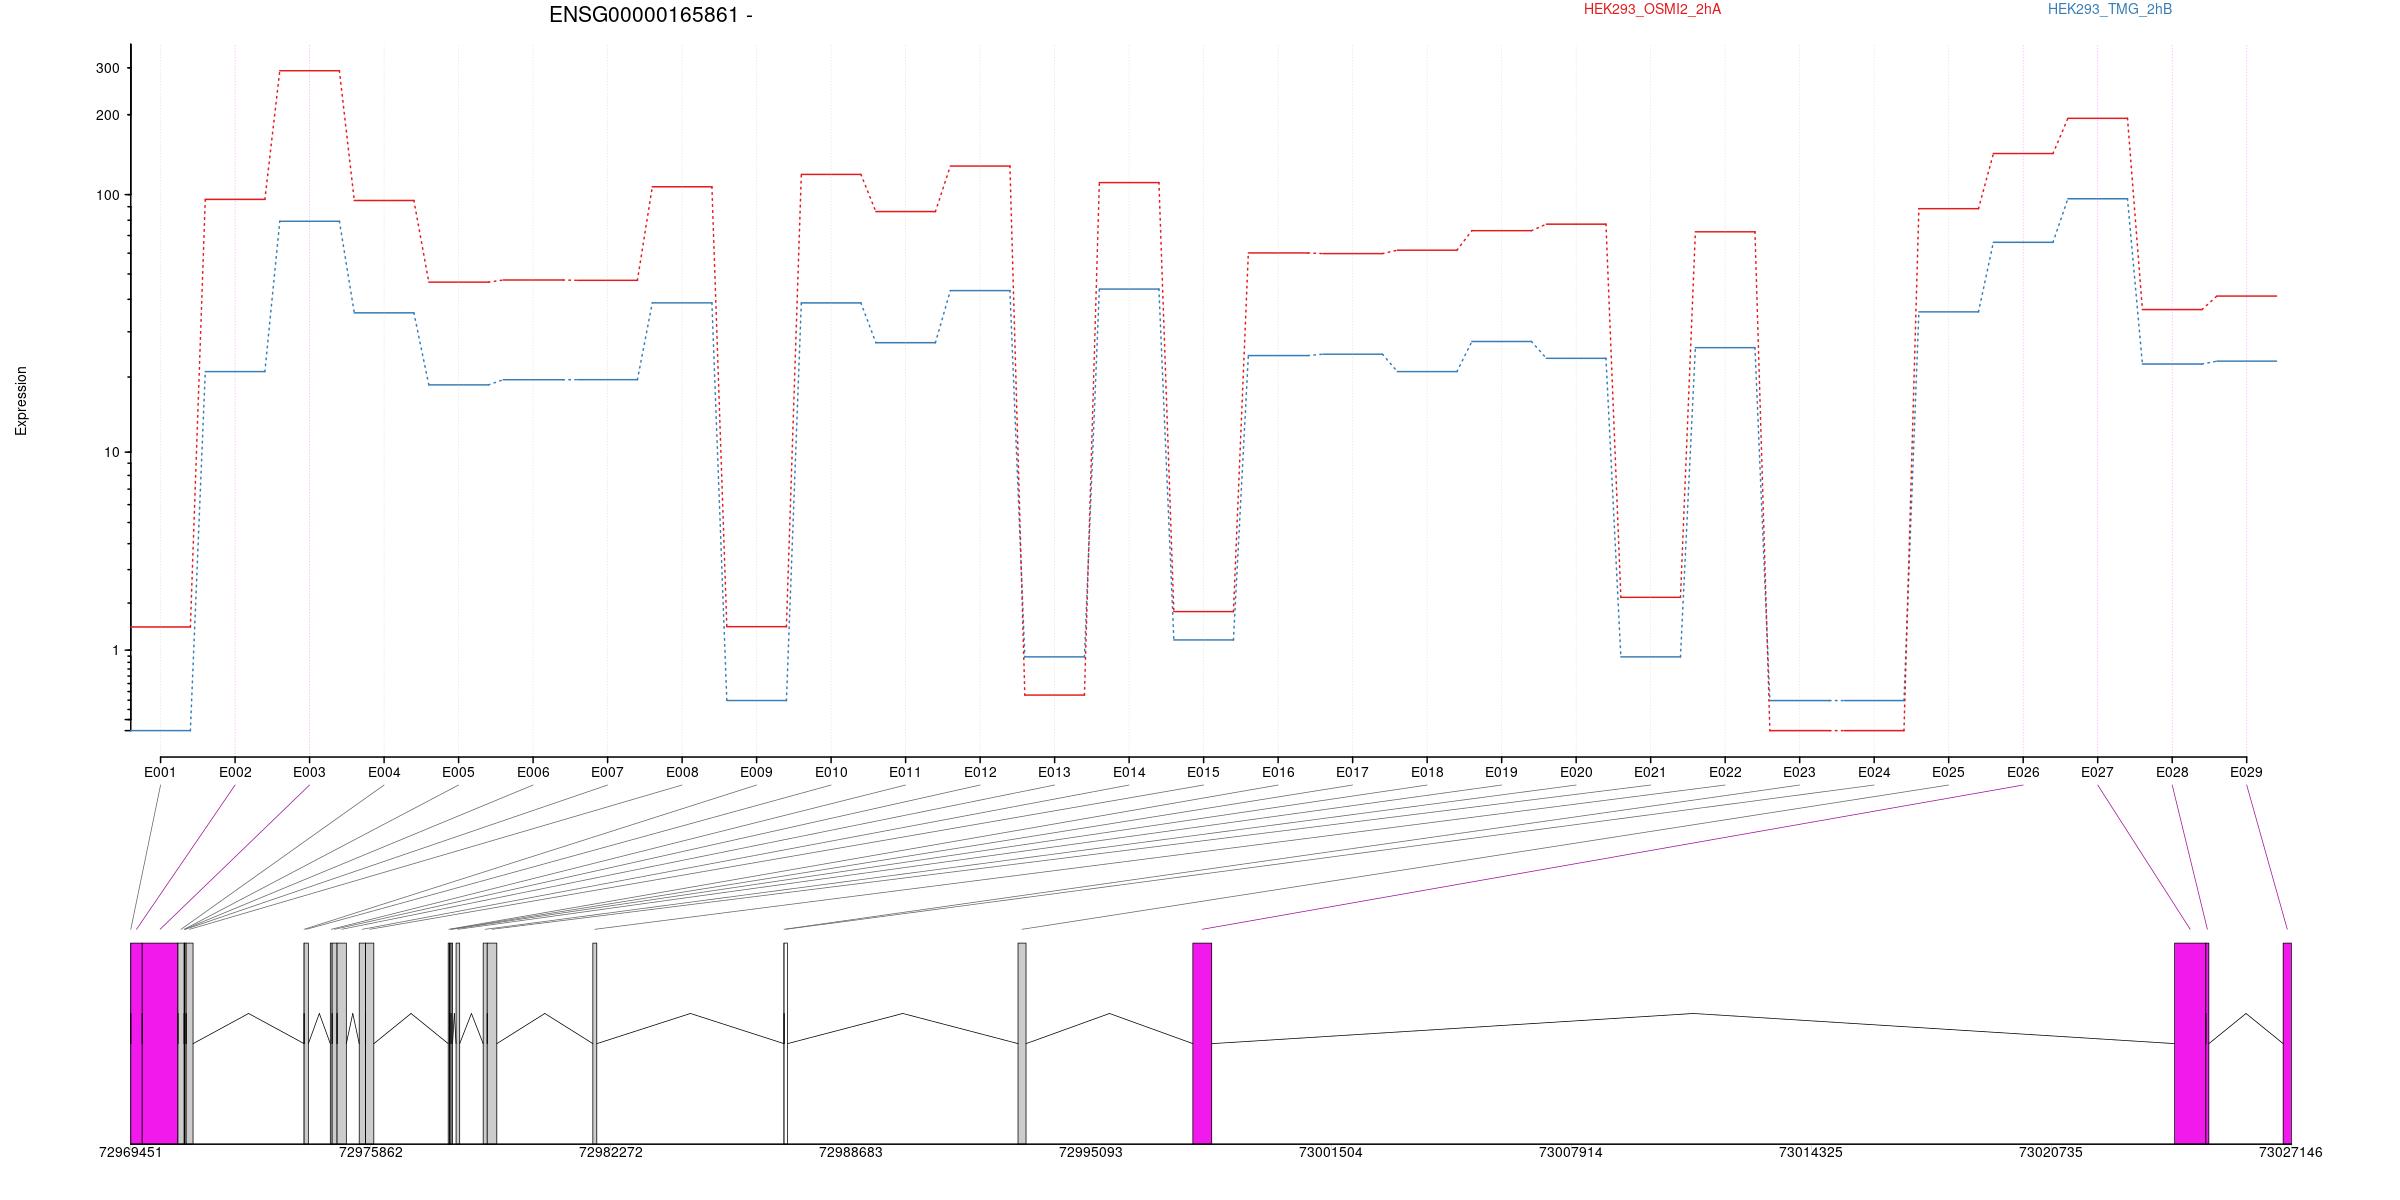Click genomic coordinate 72969451
2400x1200 pixels.
[130, 1152]
